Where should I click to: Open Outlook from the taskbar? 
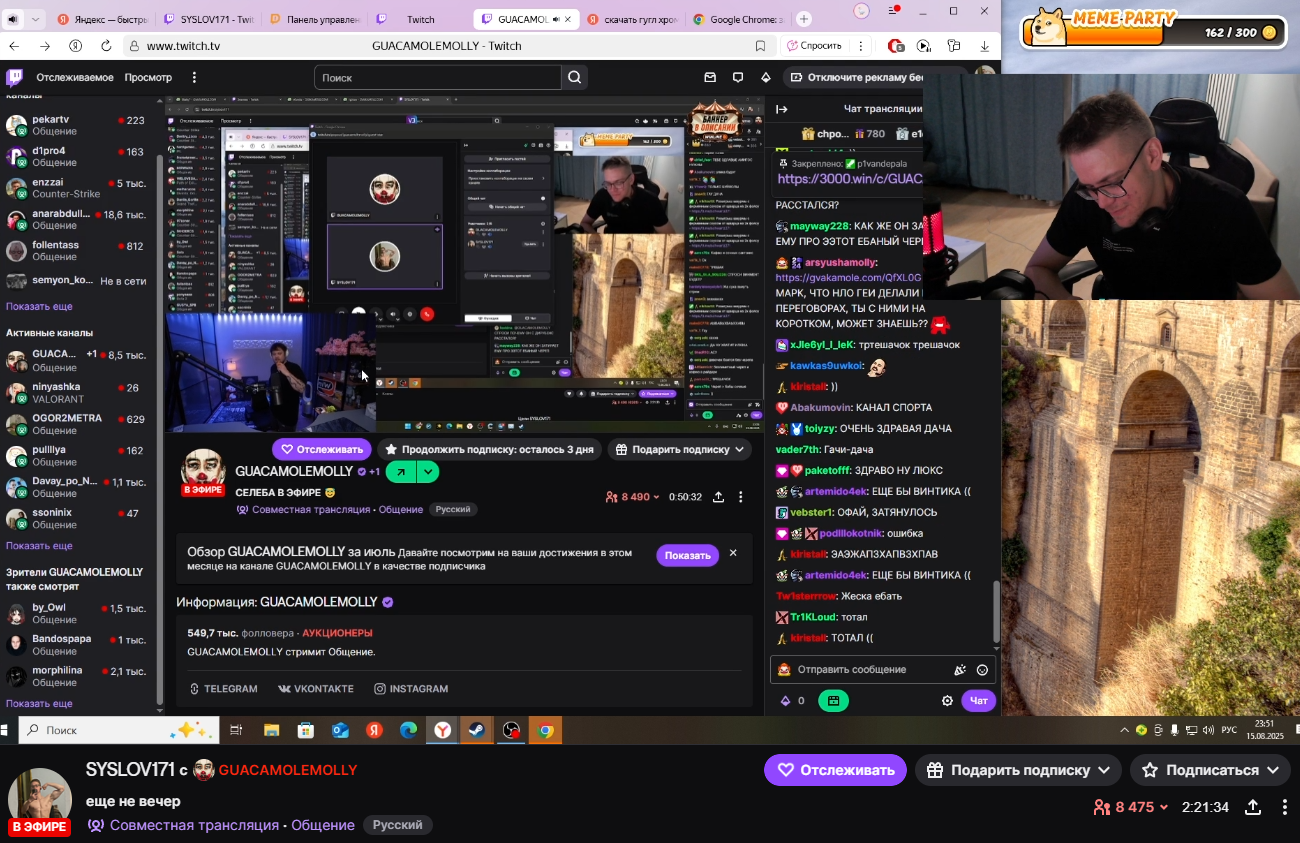[x=340, y=731]
